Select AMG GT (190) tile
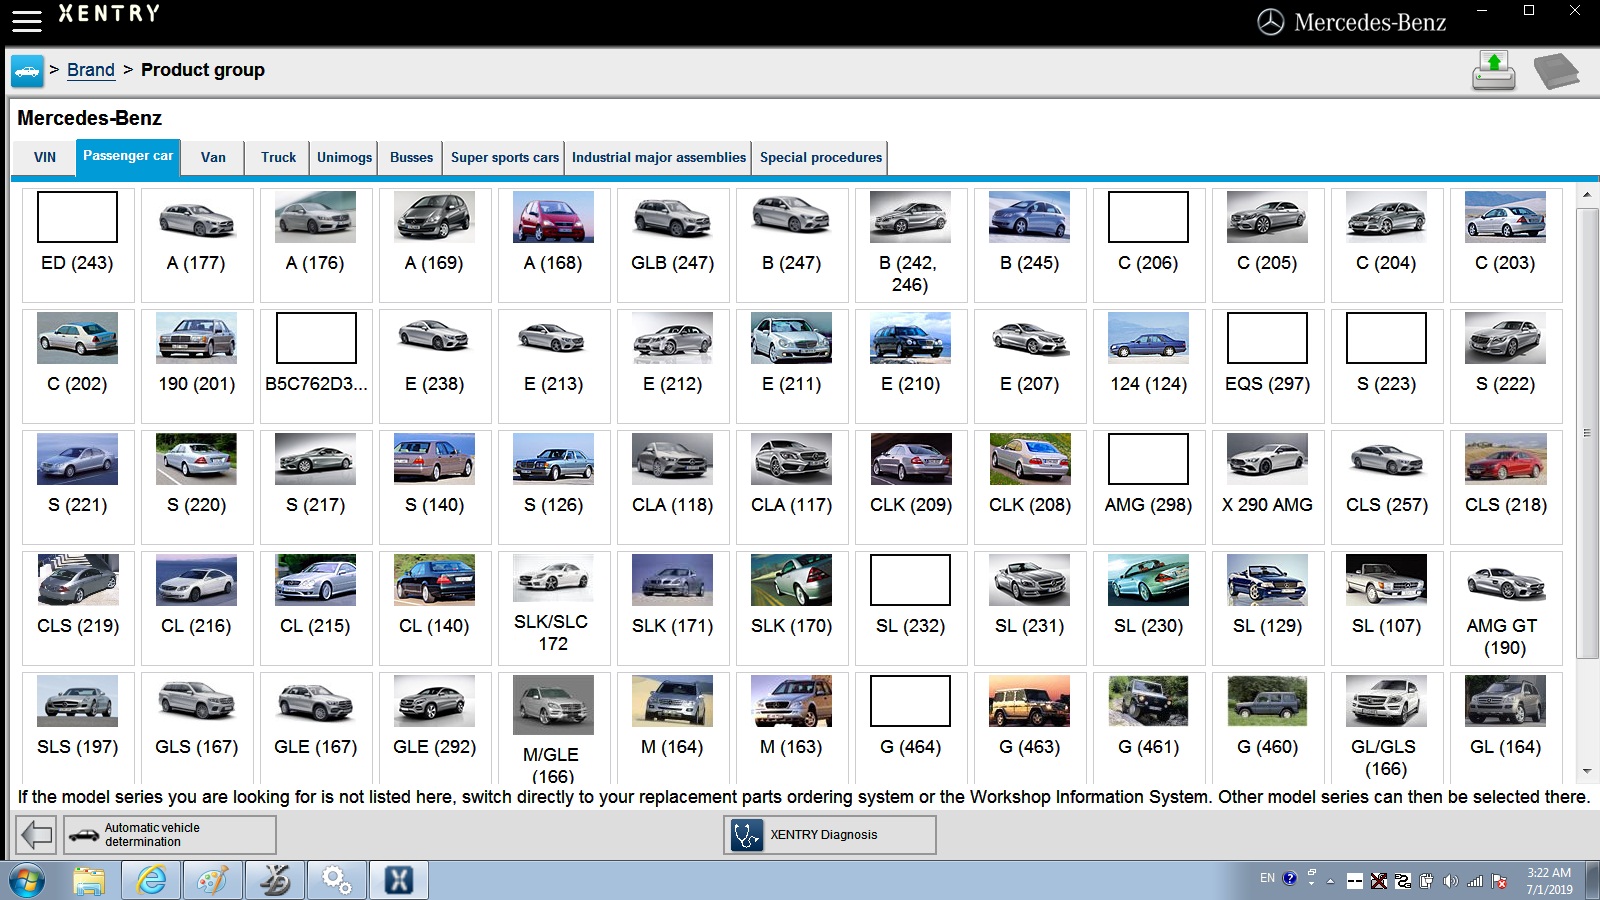1600x900 pixels. click(x=1506, y=608)
